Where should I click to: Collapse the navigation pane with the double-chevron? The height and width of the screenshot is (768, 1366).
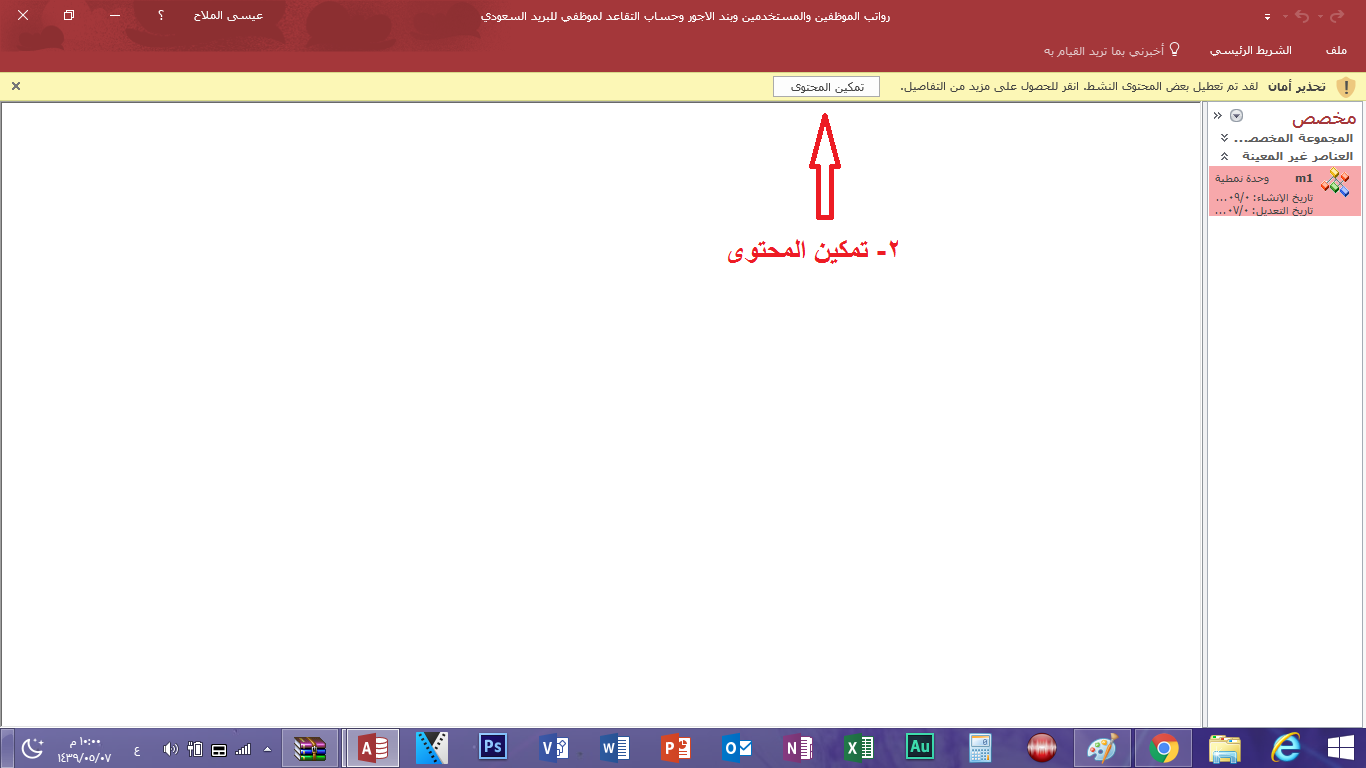tap(1218, 116)
